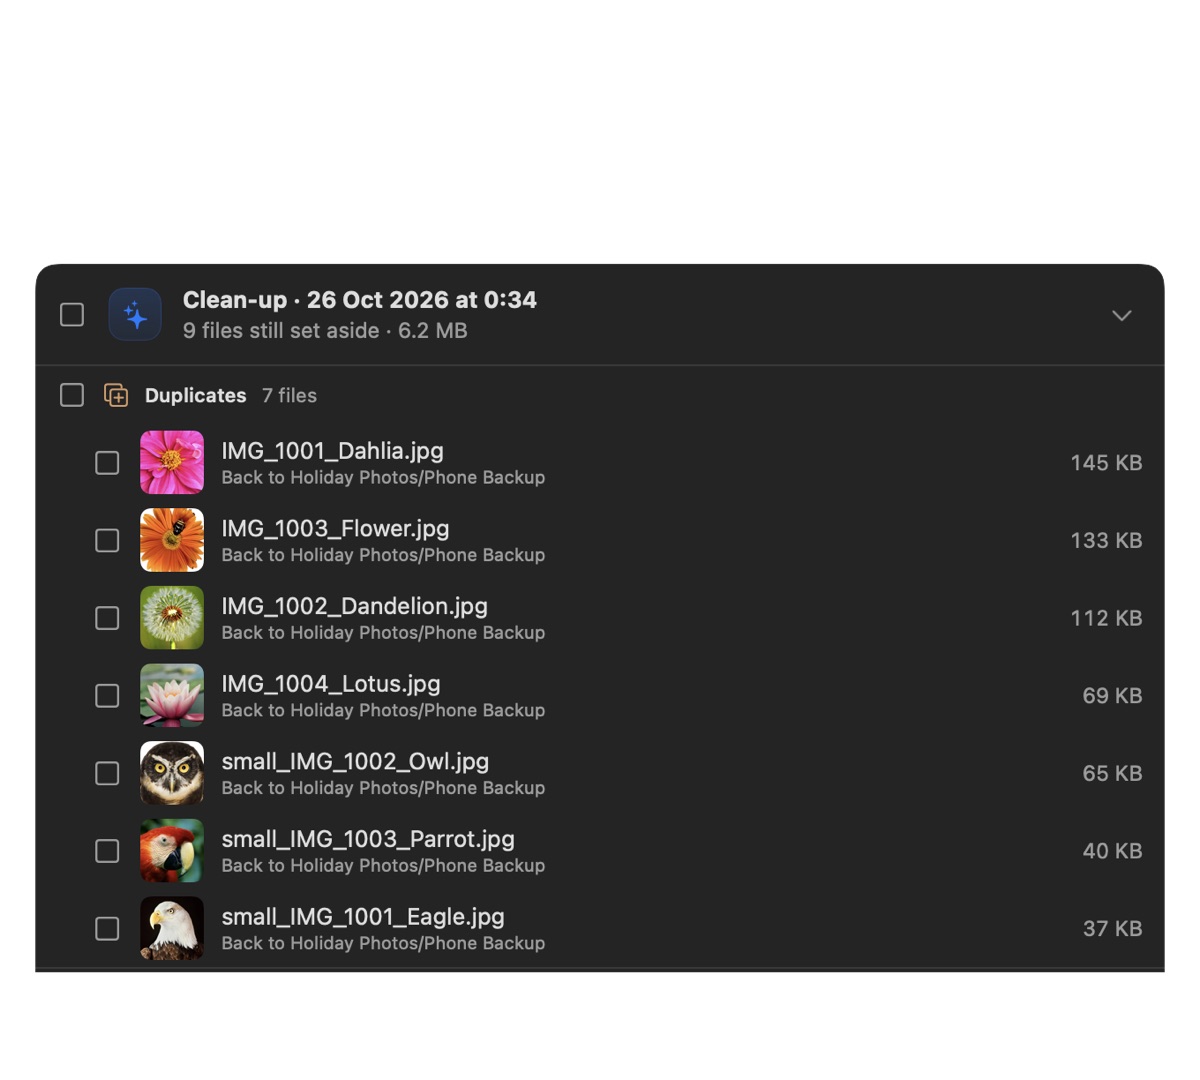
Task: Click file name IMG_1001_Dahlia.jpg
Action: click(332, 451)
